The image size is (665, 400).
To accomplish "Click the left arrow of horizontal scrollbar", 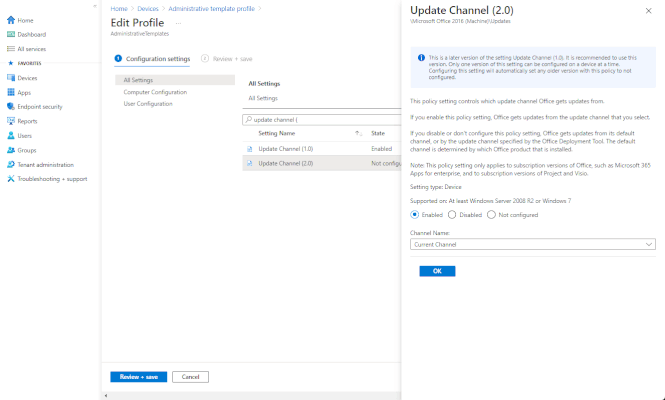I will (106, 396).
